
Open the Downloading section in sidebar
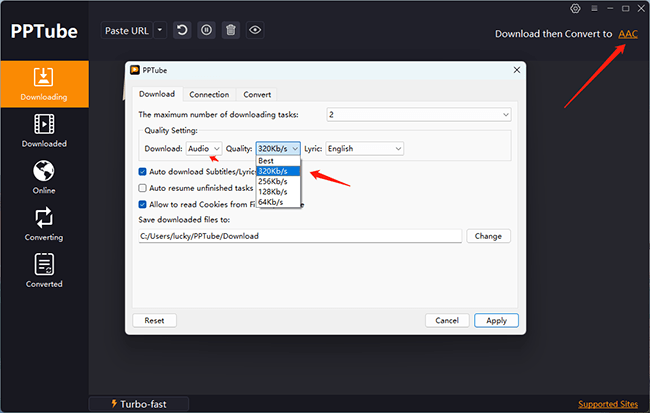pos(44,84)
